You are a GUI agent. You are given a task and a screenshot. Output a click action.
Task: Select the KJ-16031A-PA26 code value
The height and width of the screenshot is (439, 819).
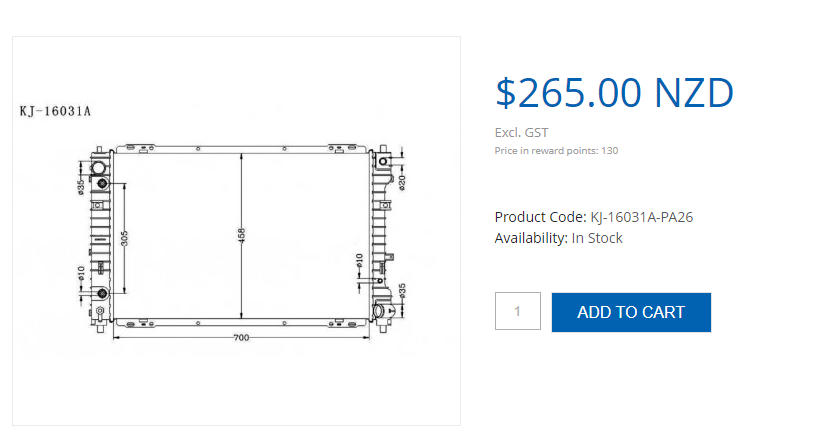point(641,217)
